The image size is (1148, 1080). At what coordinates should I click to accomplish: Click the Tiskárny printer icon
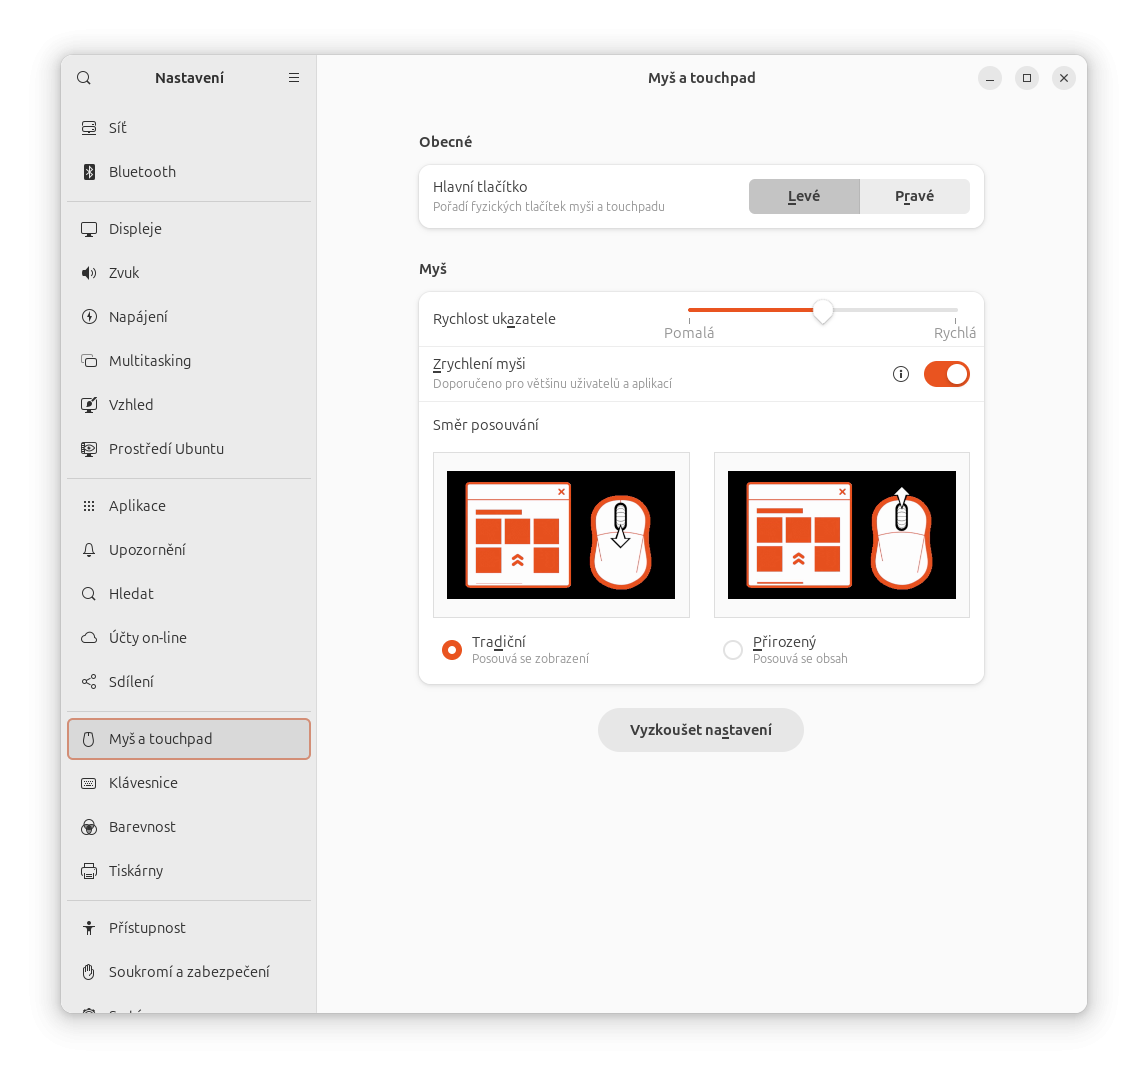89,871
